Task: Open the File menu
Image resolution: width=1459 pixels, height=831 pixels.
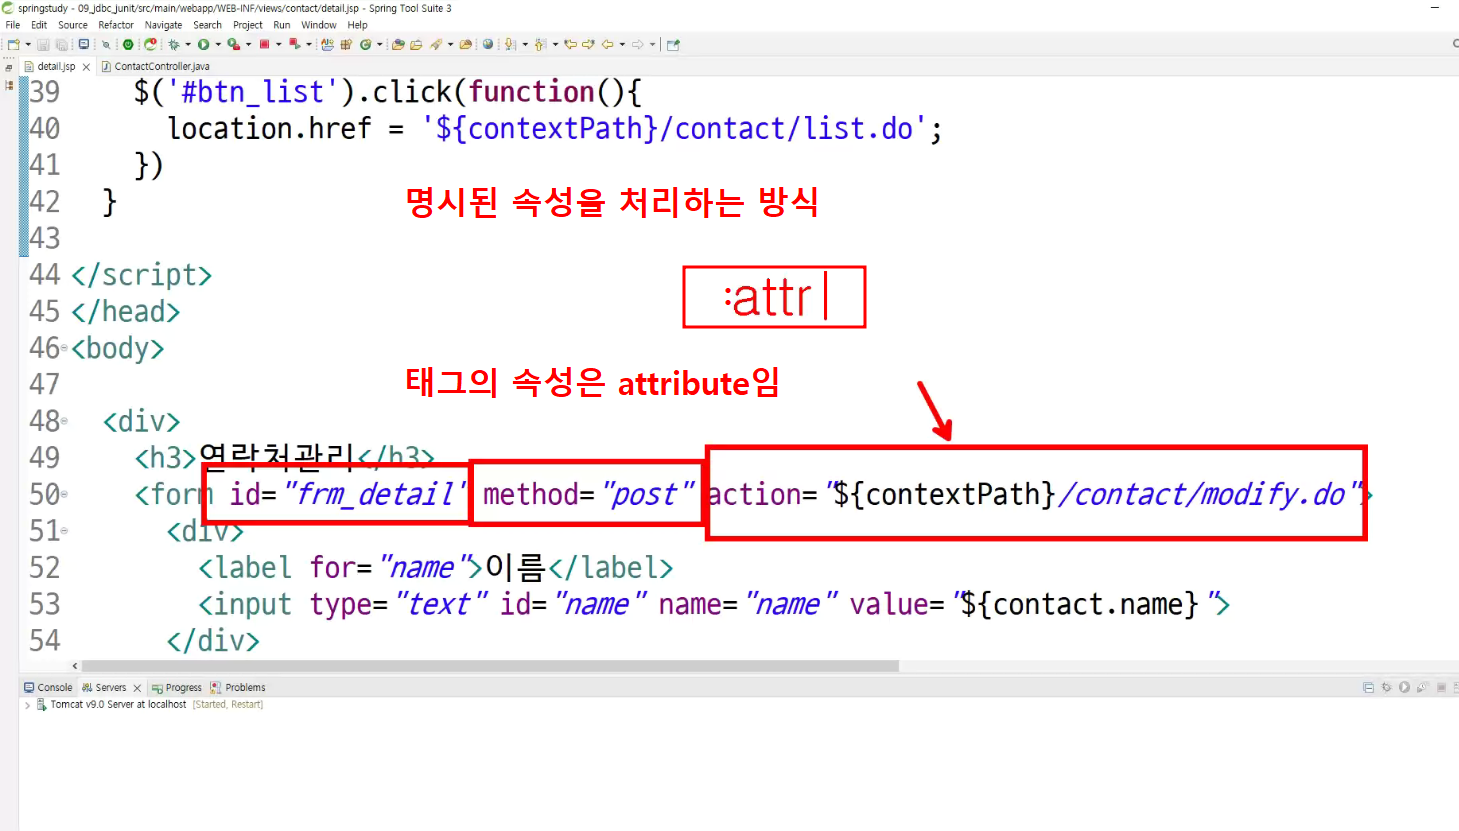Action: pos(13,25)
